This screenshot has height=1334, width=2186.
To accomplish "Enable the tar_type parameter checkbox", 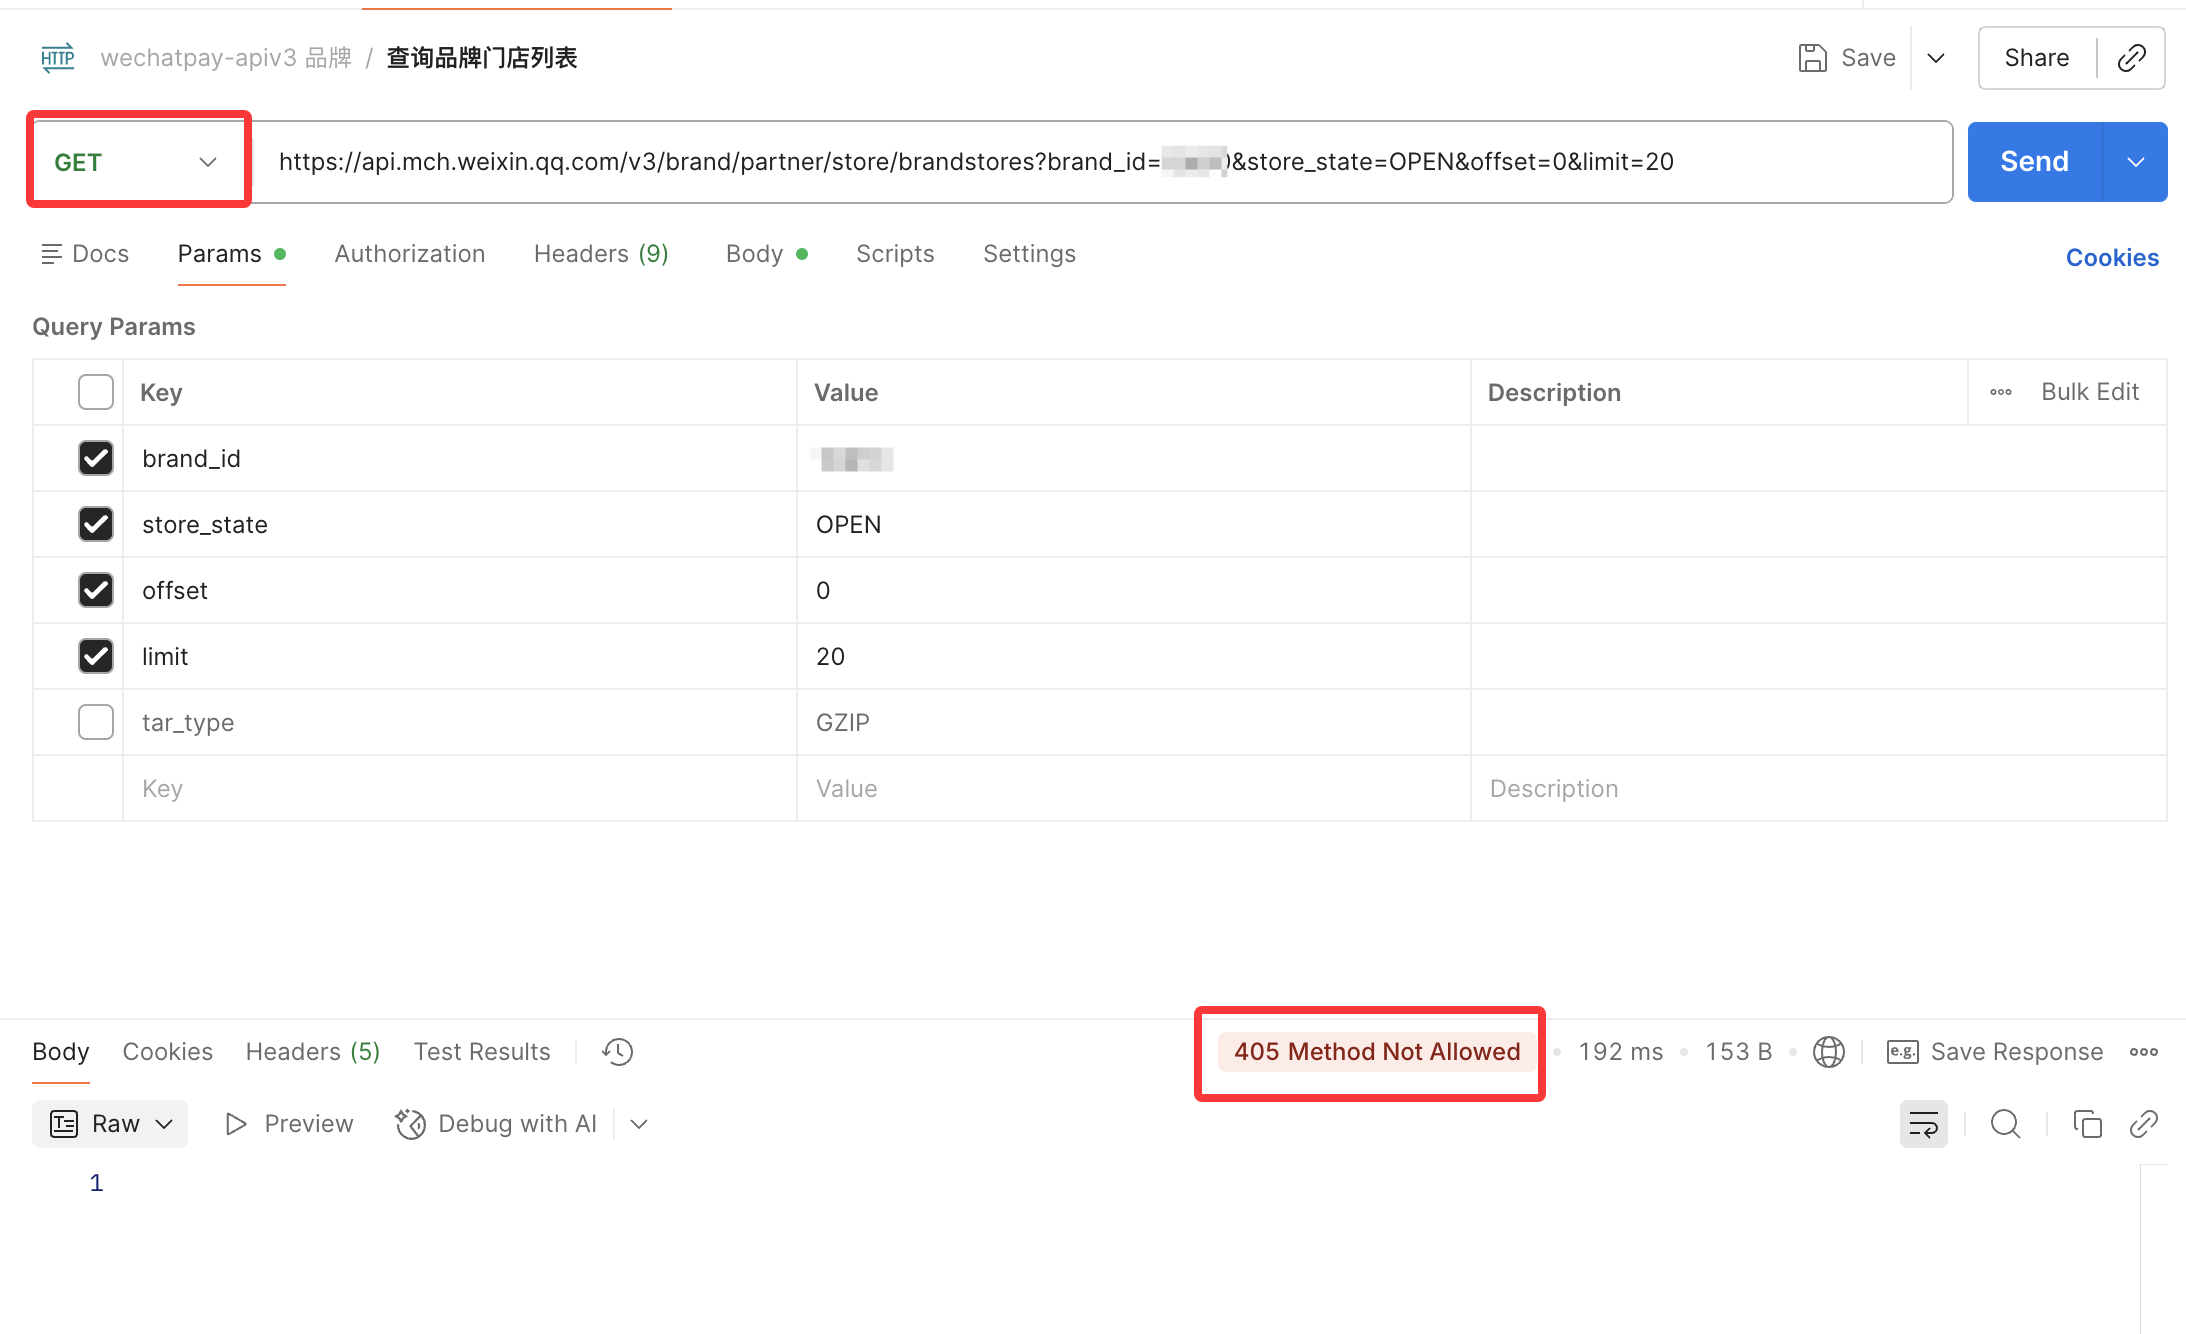I will point(96,722).
